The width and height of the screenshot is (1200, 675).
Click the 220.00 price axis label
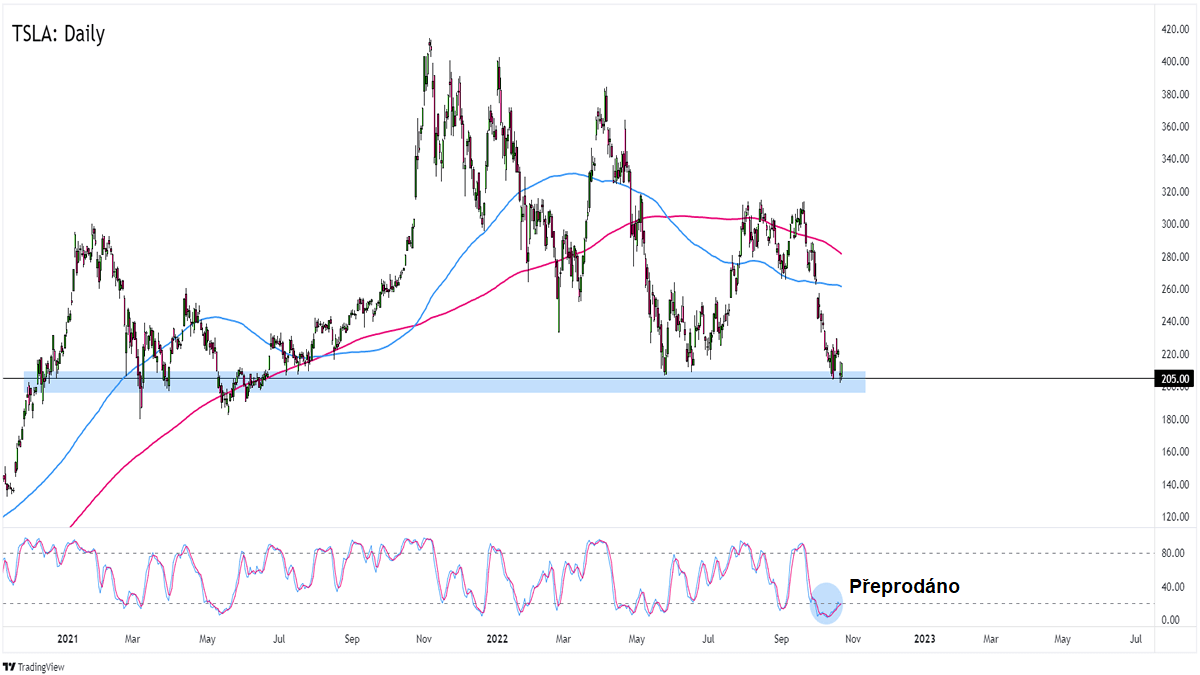click(1173, 354)
